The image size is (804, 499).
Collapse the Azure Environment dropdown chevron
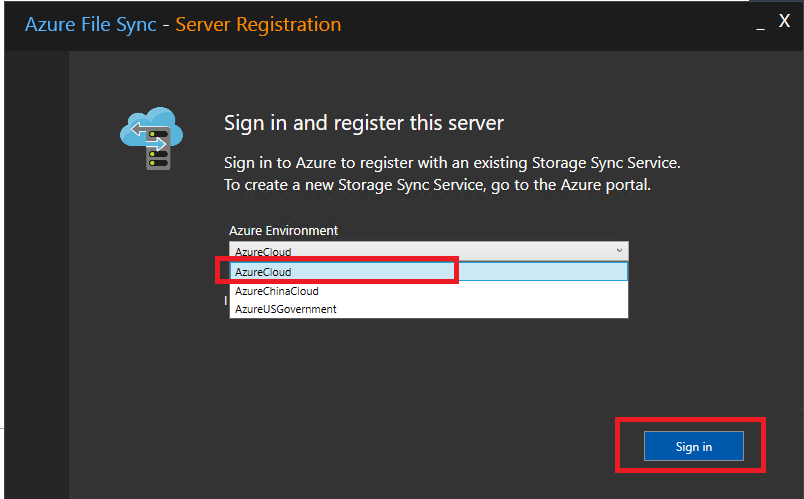(619, 251)
